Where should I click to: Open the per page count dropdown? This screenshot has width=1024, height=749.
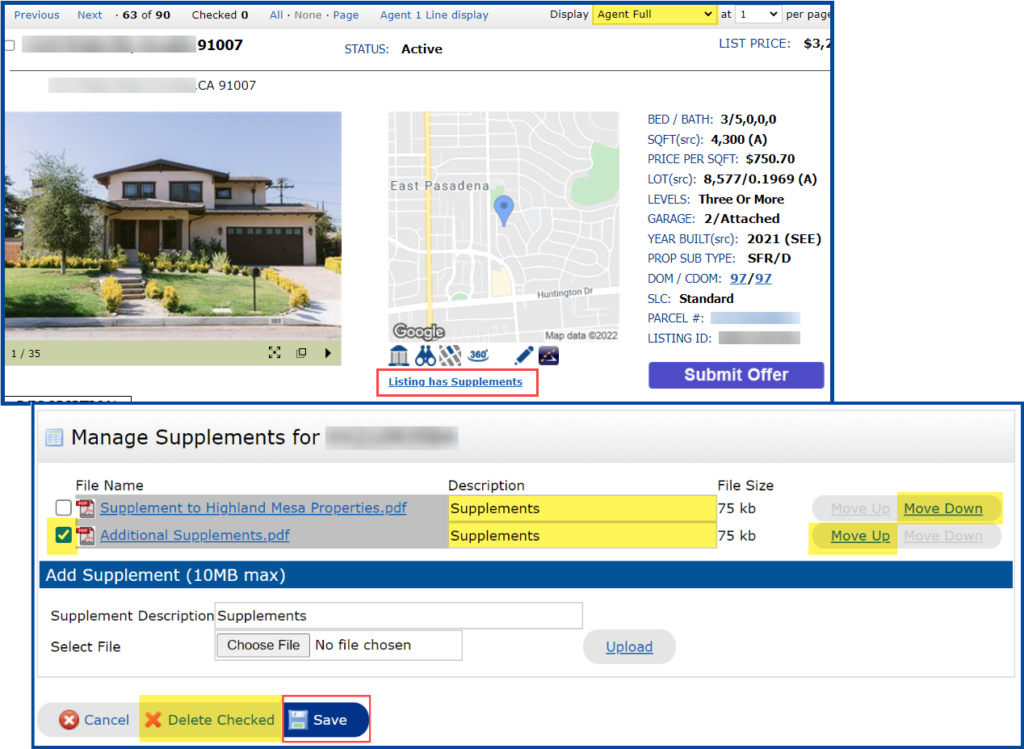tap(756, 15)
